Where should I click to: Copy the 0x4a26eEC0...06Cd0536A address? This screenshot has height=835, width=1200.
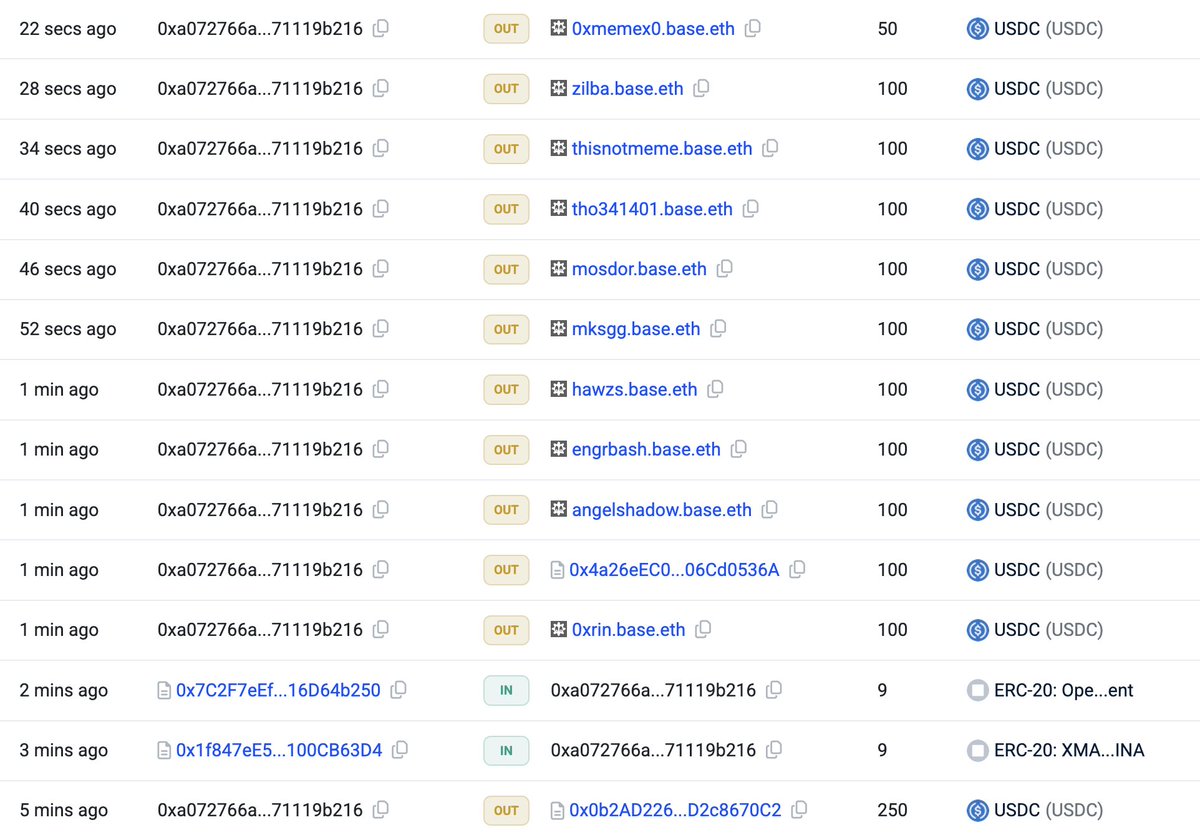[797, 569]
